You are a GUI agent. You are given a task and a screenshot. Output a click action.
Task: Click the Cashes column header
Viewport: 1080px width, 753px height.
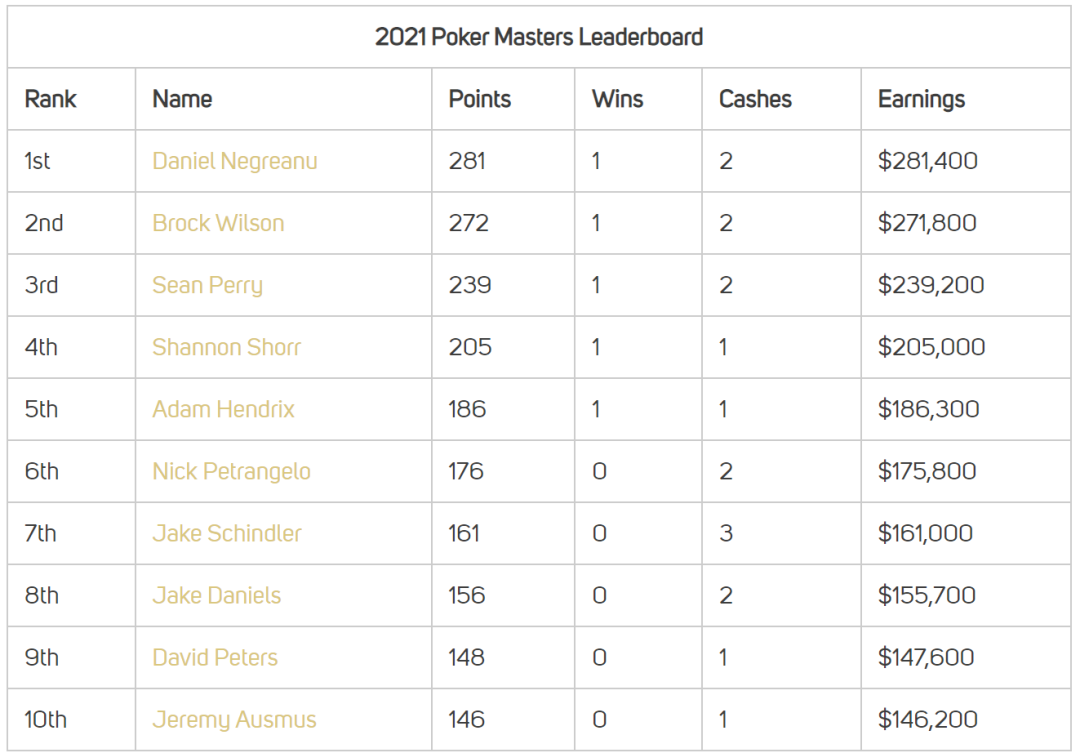tap(755, 99)
